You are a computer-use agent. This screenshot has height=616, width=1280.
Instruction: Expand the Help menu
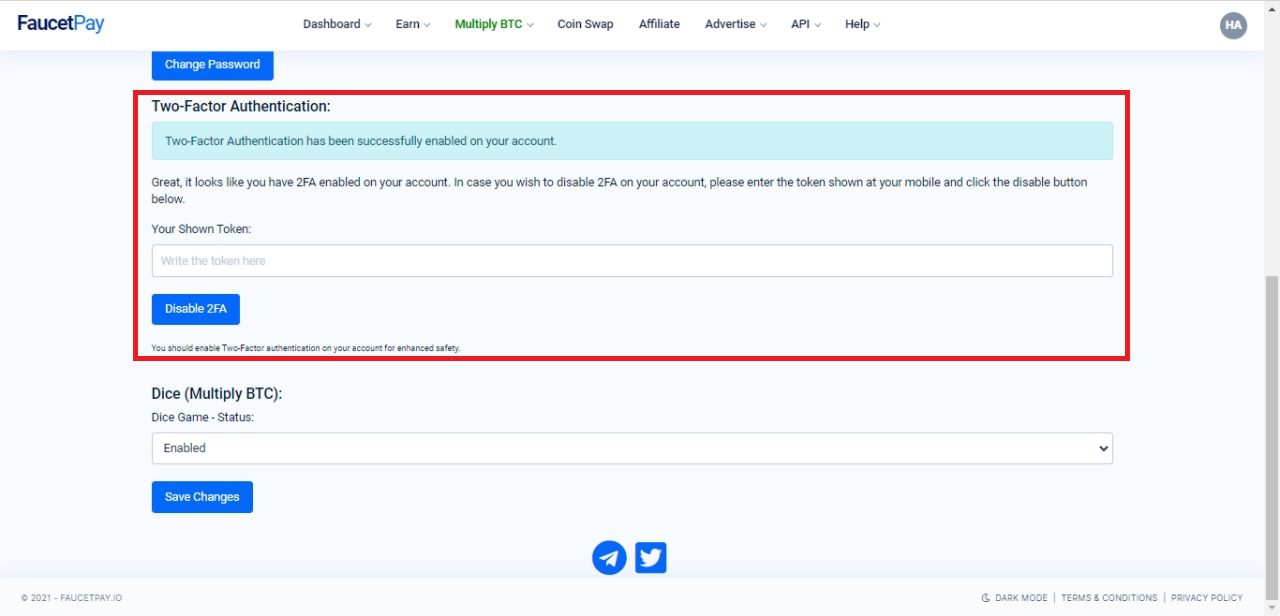point(862,24)
